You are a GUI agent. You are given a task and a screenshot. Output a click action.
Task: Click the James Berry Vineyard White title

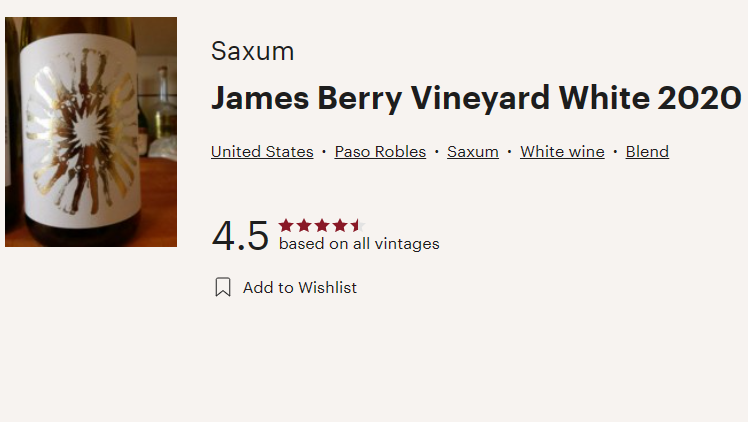click(430, 98)
